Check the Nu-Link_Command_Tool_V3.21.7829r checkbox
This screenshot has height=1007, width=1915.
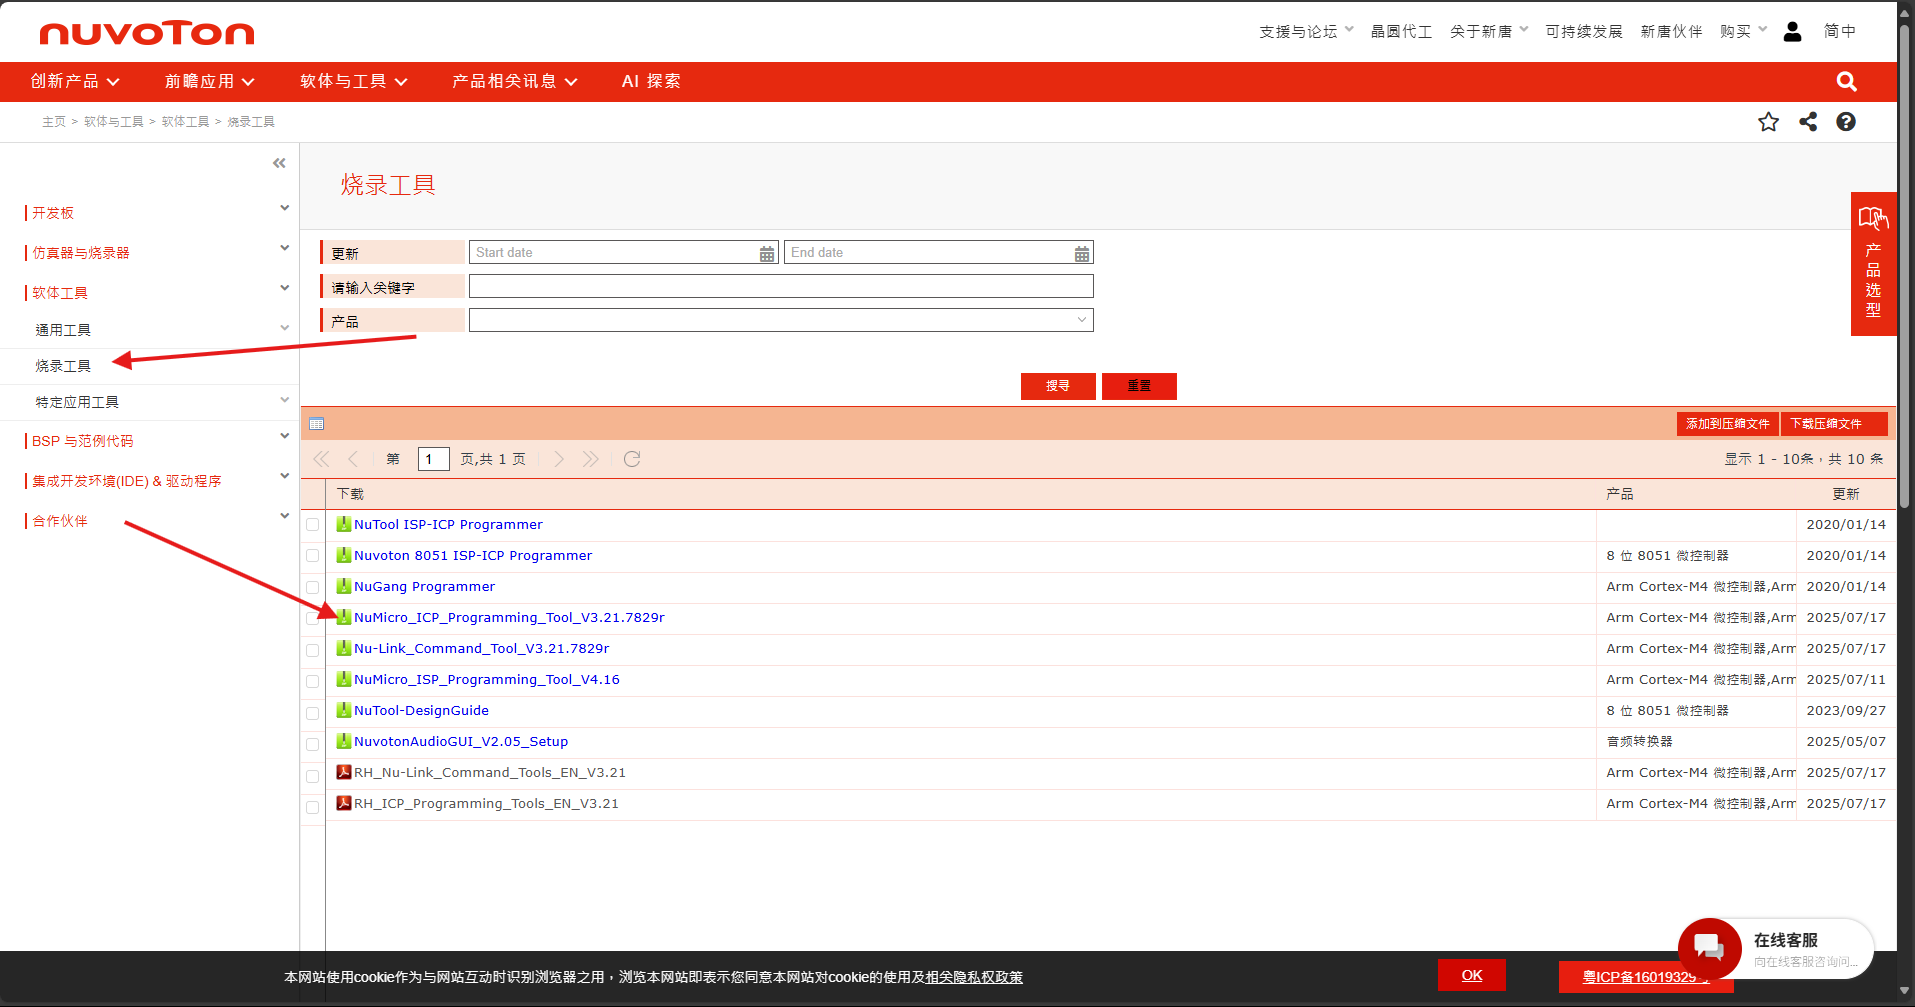coord(313,649)
